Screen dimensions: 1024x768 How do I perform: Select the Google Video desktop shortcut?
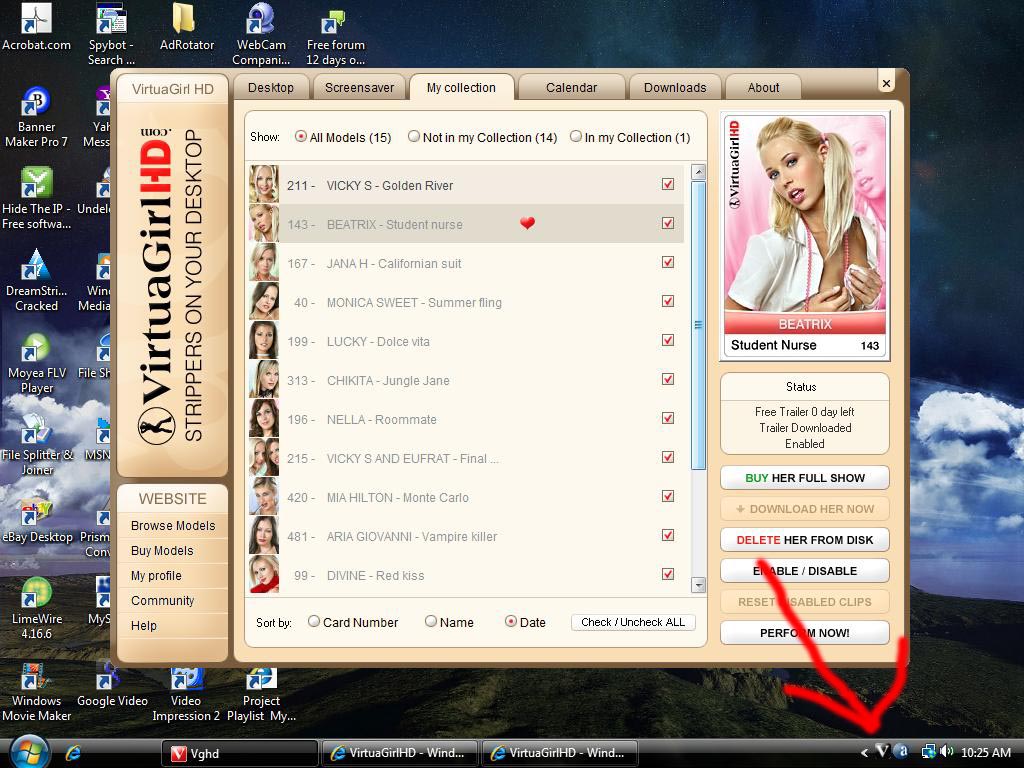(112, 684)
